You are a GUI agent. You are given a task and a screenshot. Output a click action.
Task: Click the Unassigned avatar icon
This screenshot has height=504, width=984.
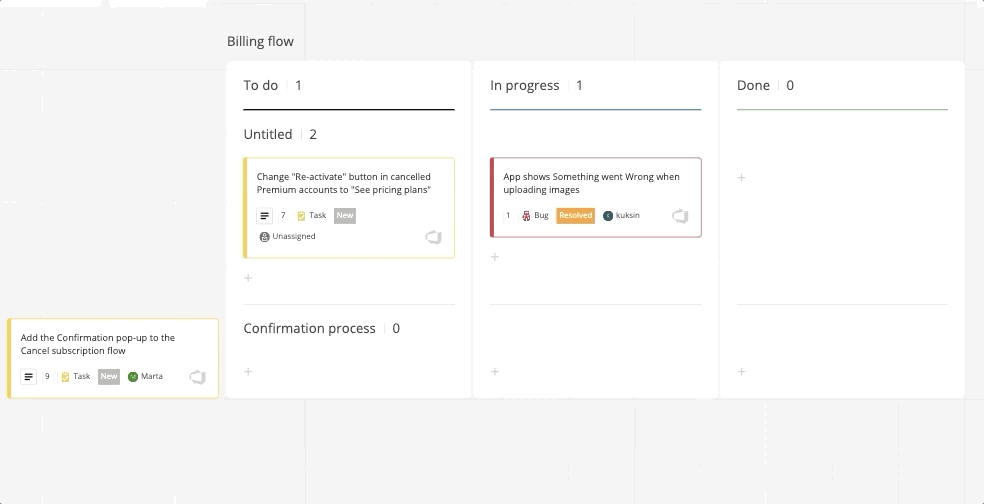coord(264,237)
